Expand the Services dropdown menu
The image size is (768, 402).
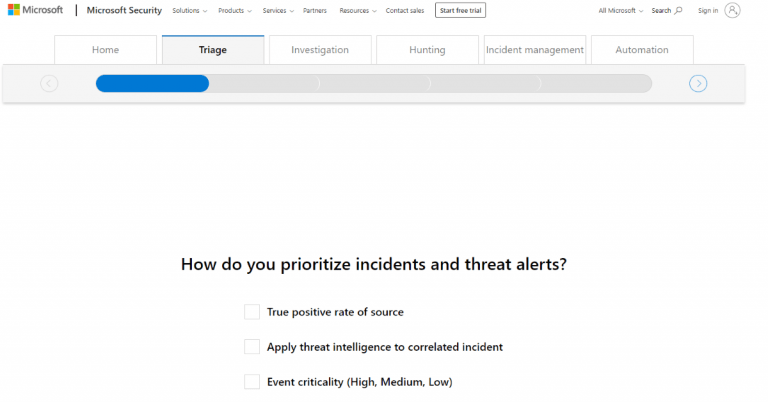click(278, 11)
